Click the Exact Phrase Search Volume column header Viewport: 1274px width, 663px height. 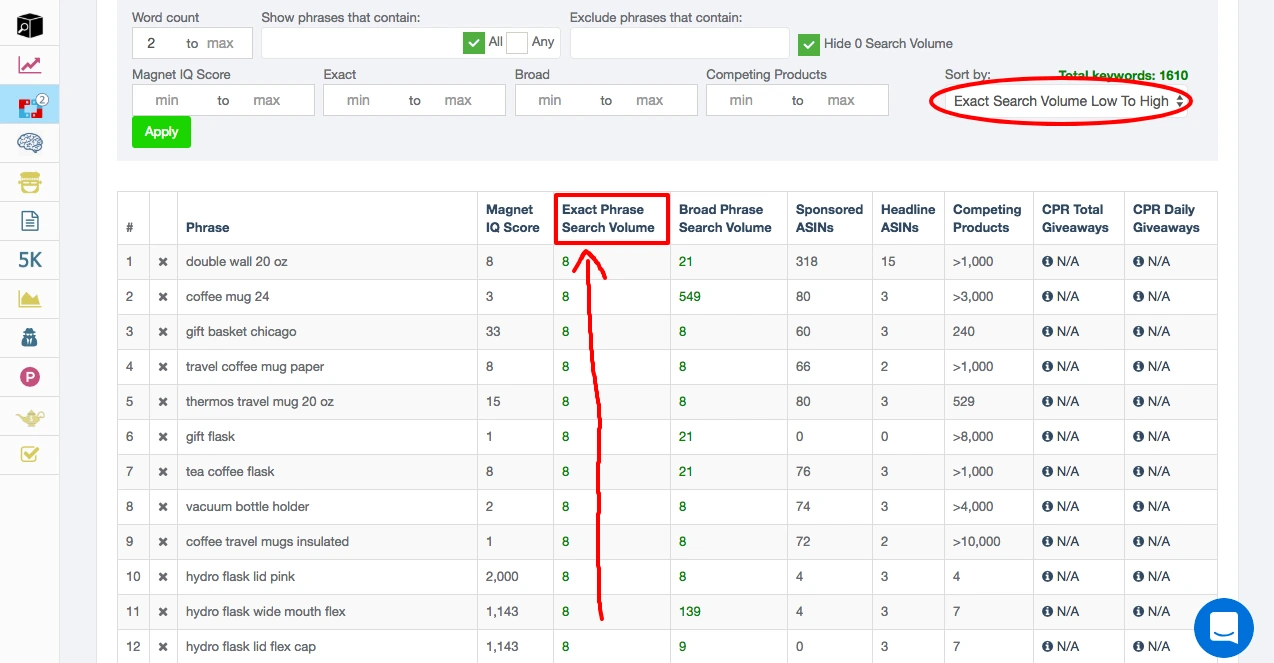click(611, 217)
